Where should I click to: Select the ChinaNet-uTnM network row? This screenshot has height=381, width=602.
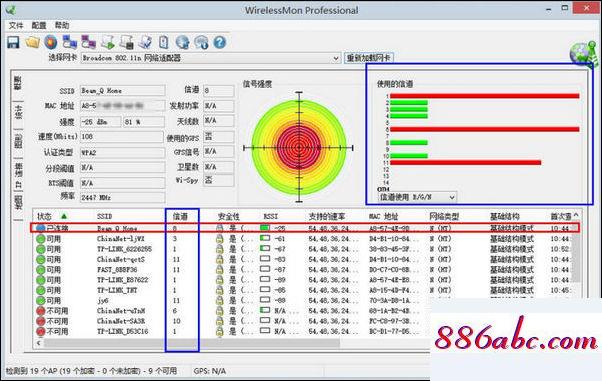click(232, 311)
